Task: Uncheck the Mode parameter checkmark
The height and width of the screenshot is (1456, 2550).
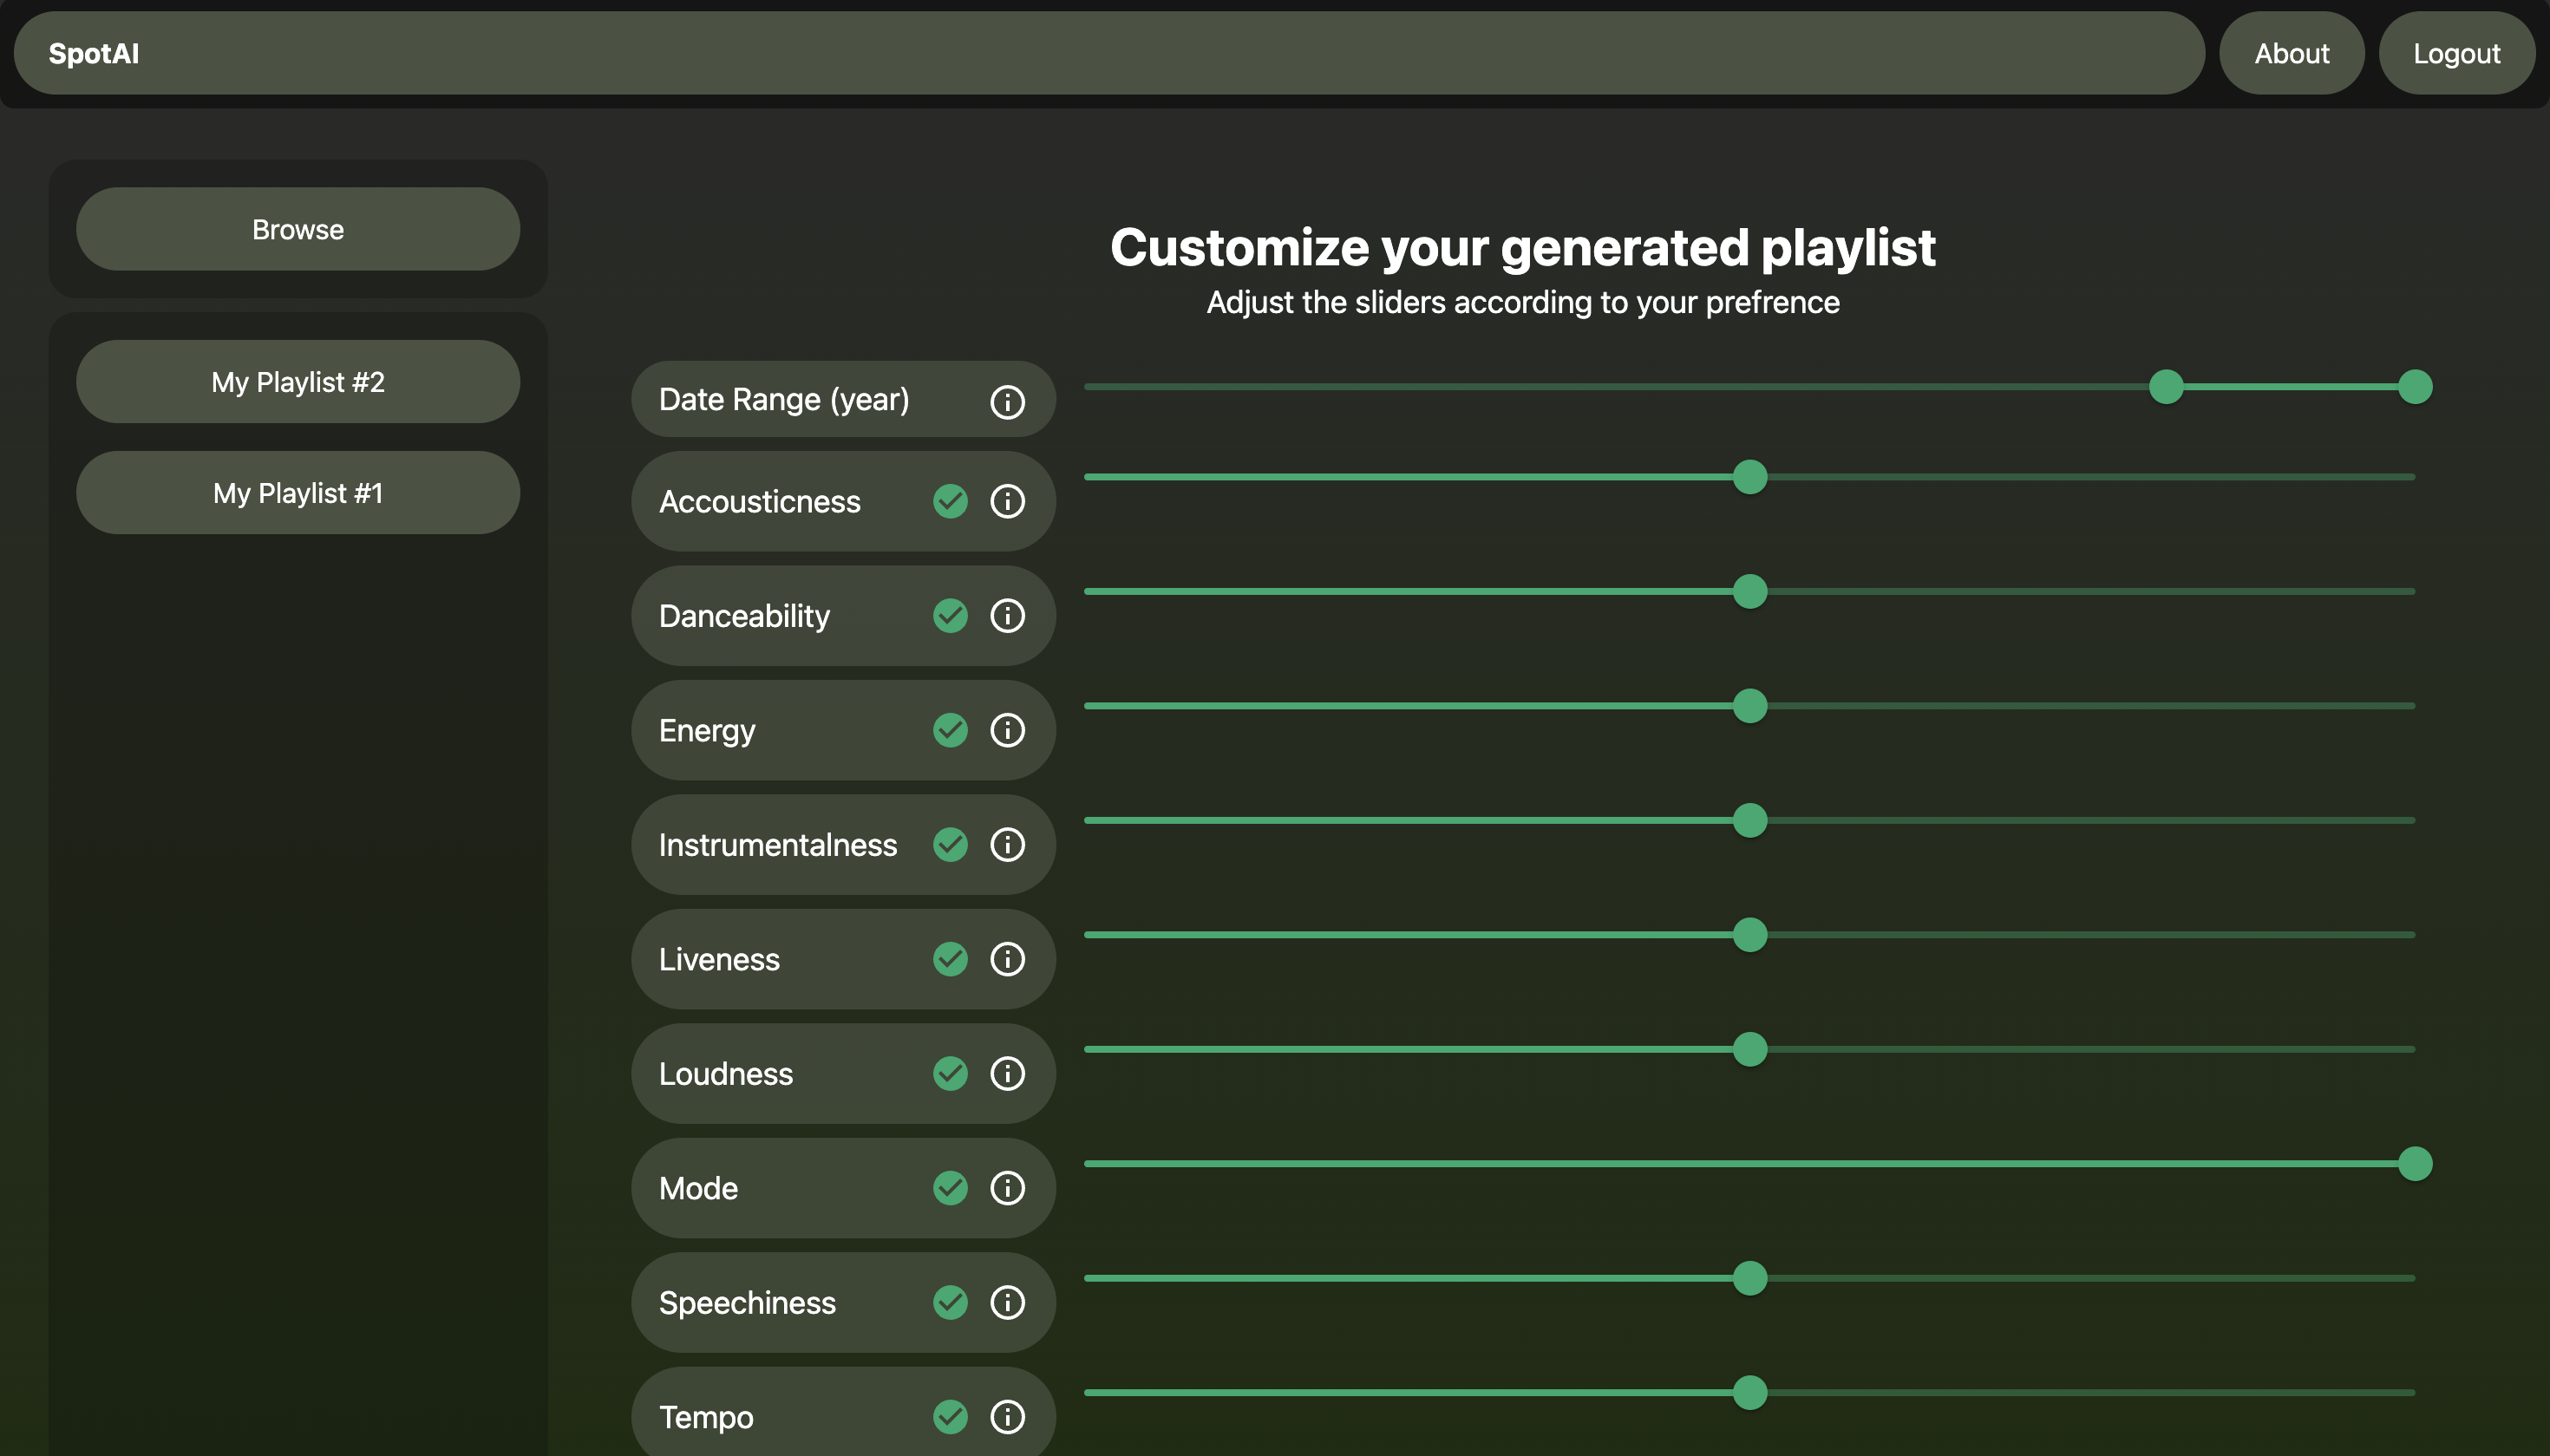Action: click(950, 1188)
